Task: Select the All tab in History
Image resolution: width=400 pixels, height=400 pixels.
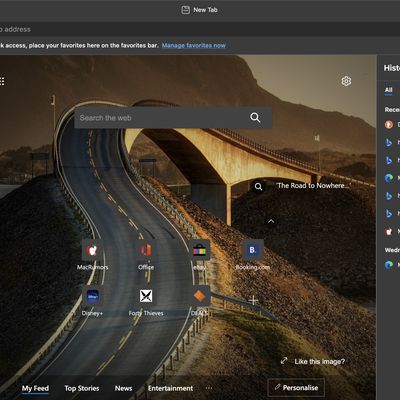Action: [389, 90]
